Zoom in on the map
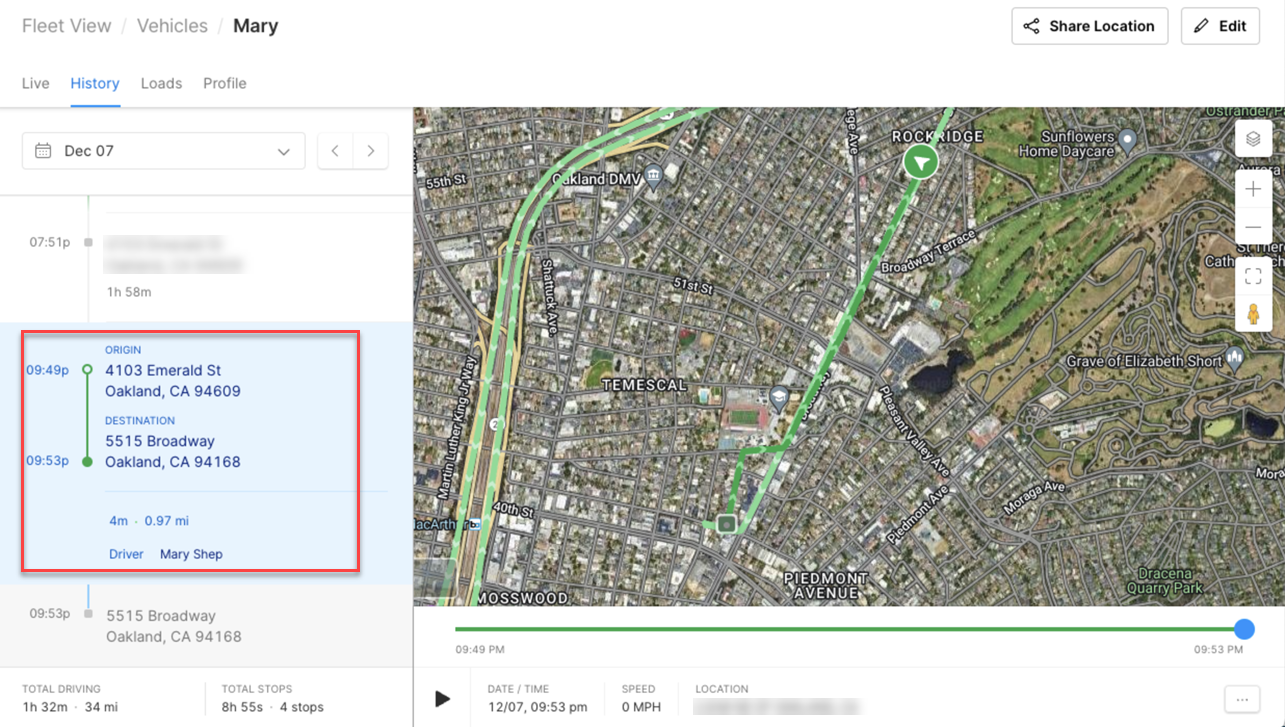This screenshot has height=727, width=1285. 1253,189
